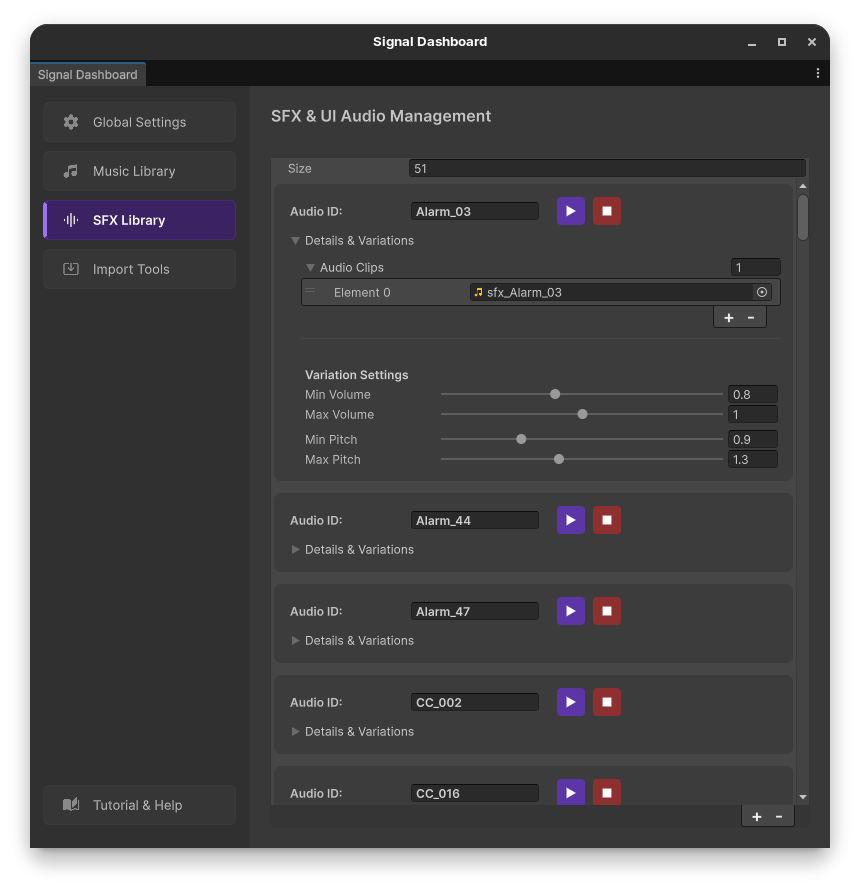Maximize the Signal Dashboard window
The width and height of the screenshot is (860, 889).
782,42
